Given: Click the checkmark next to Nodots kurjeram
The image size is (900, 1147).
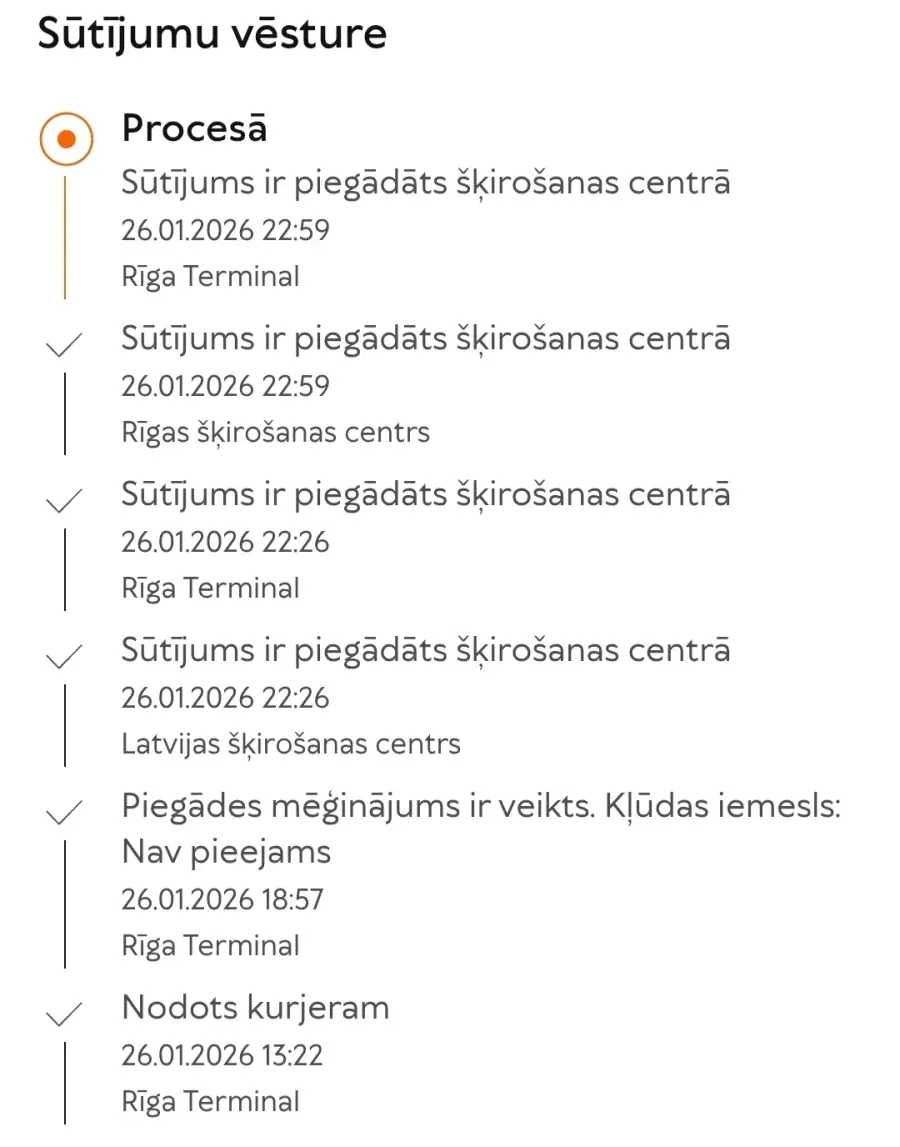Looking at the screenshot, I should click(65, 1013).
